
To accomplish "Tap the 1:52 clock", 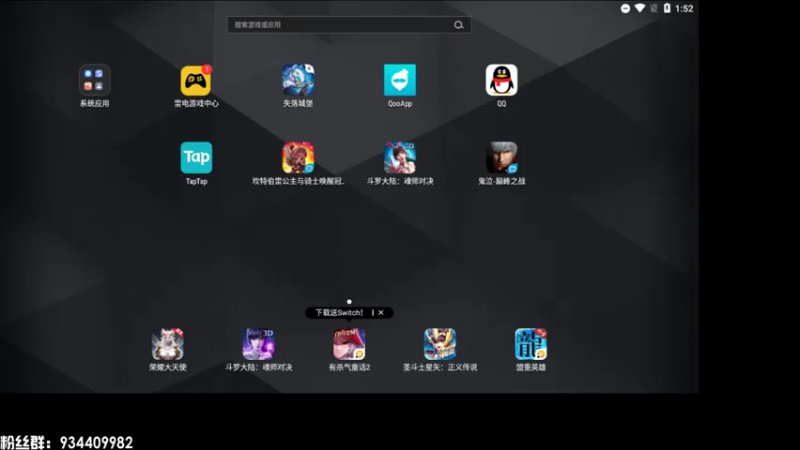I will (x=684, y=9).
